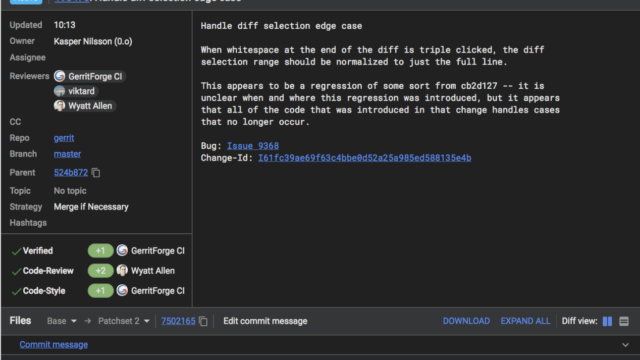Open the Issue 9368 bug link
Screen dimensions: 640x360
tap(253, 146)
